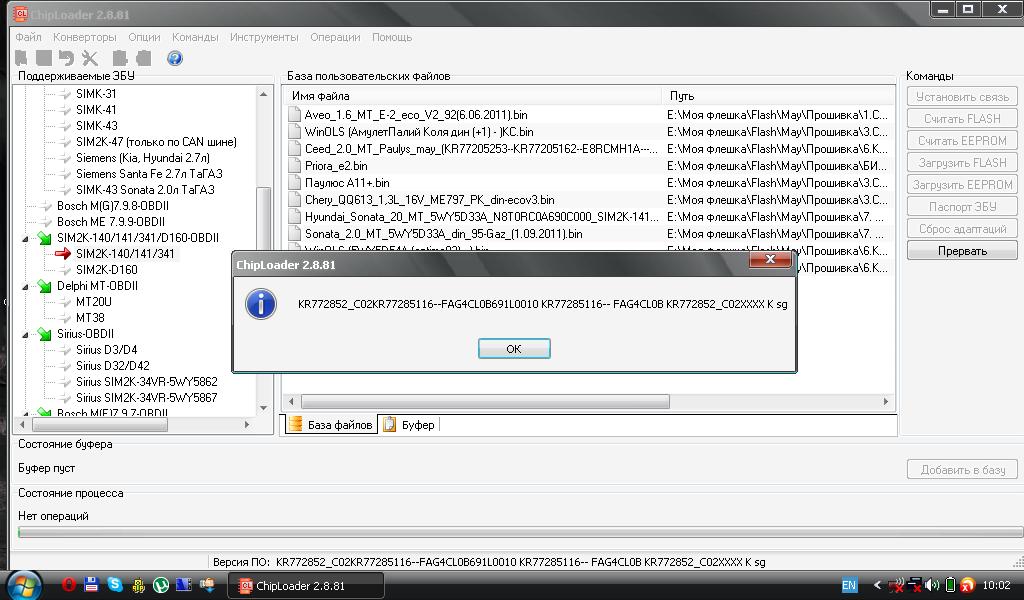Viewport: 1024px width, 600px height.
Task: Open Skype from the taskbar quick launch
Action: [x=114, y=585]
